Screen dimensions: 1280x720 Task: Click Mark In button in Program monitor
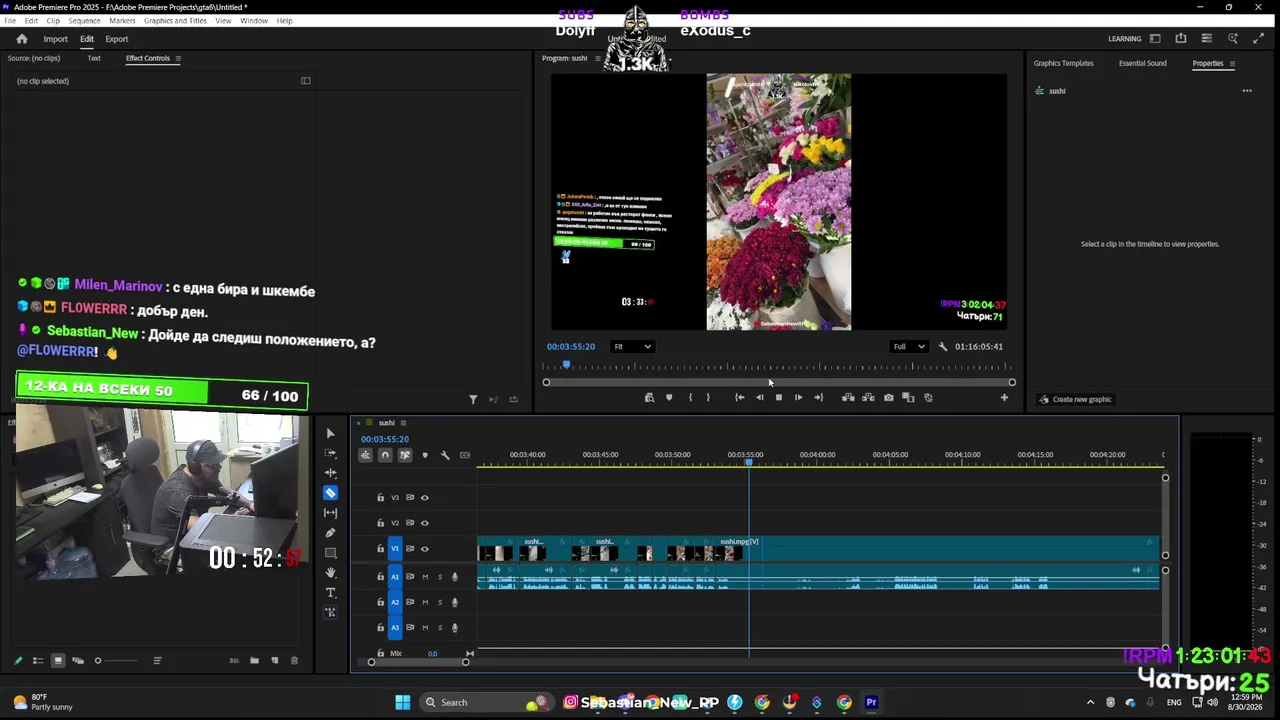(689, 398)
